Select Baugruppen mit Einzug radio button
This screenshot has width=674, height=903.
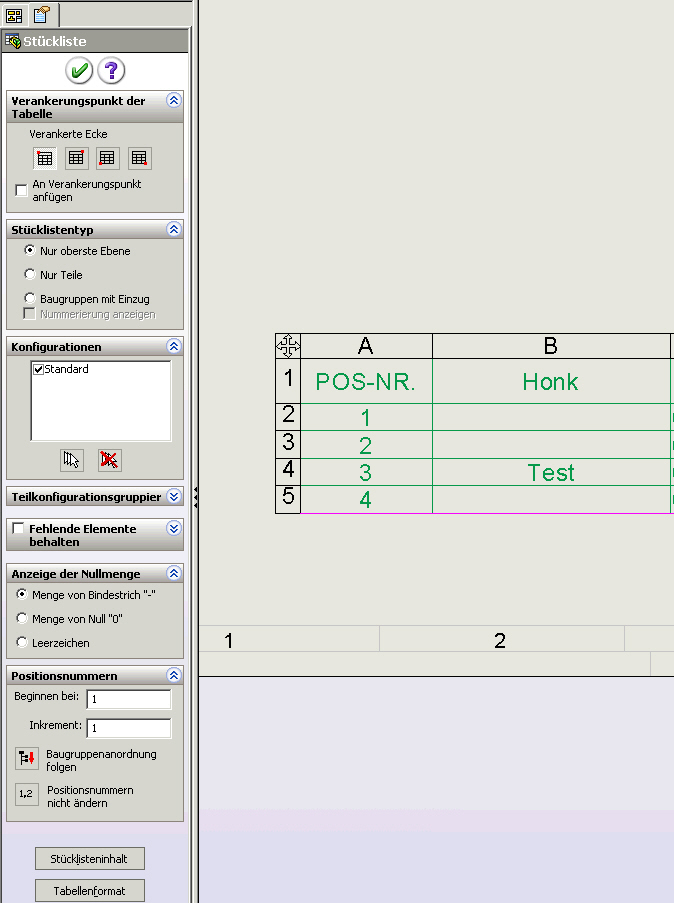29,298
